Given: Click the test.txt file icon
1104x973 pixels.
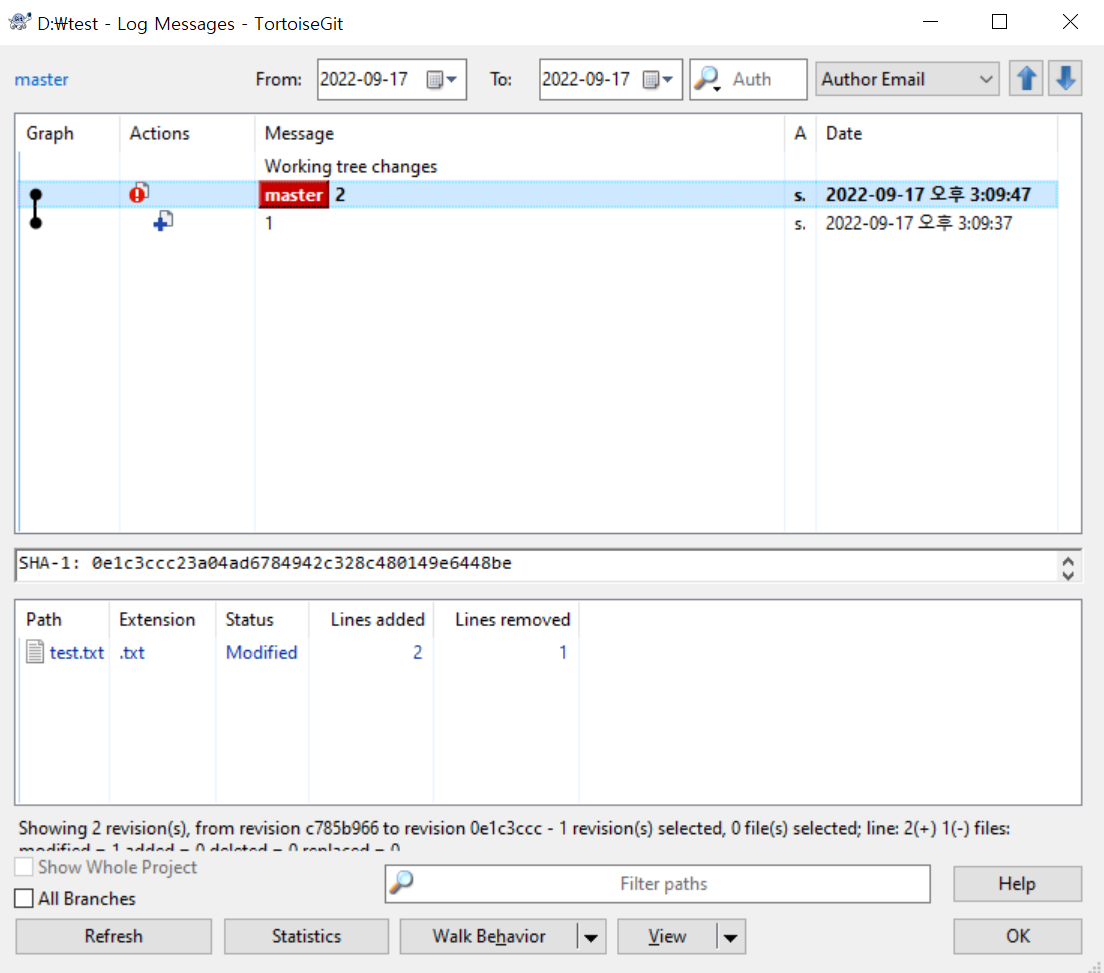Looking at the screenshot, I should [x=34, y=652].
